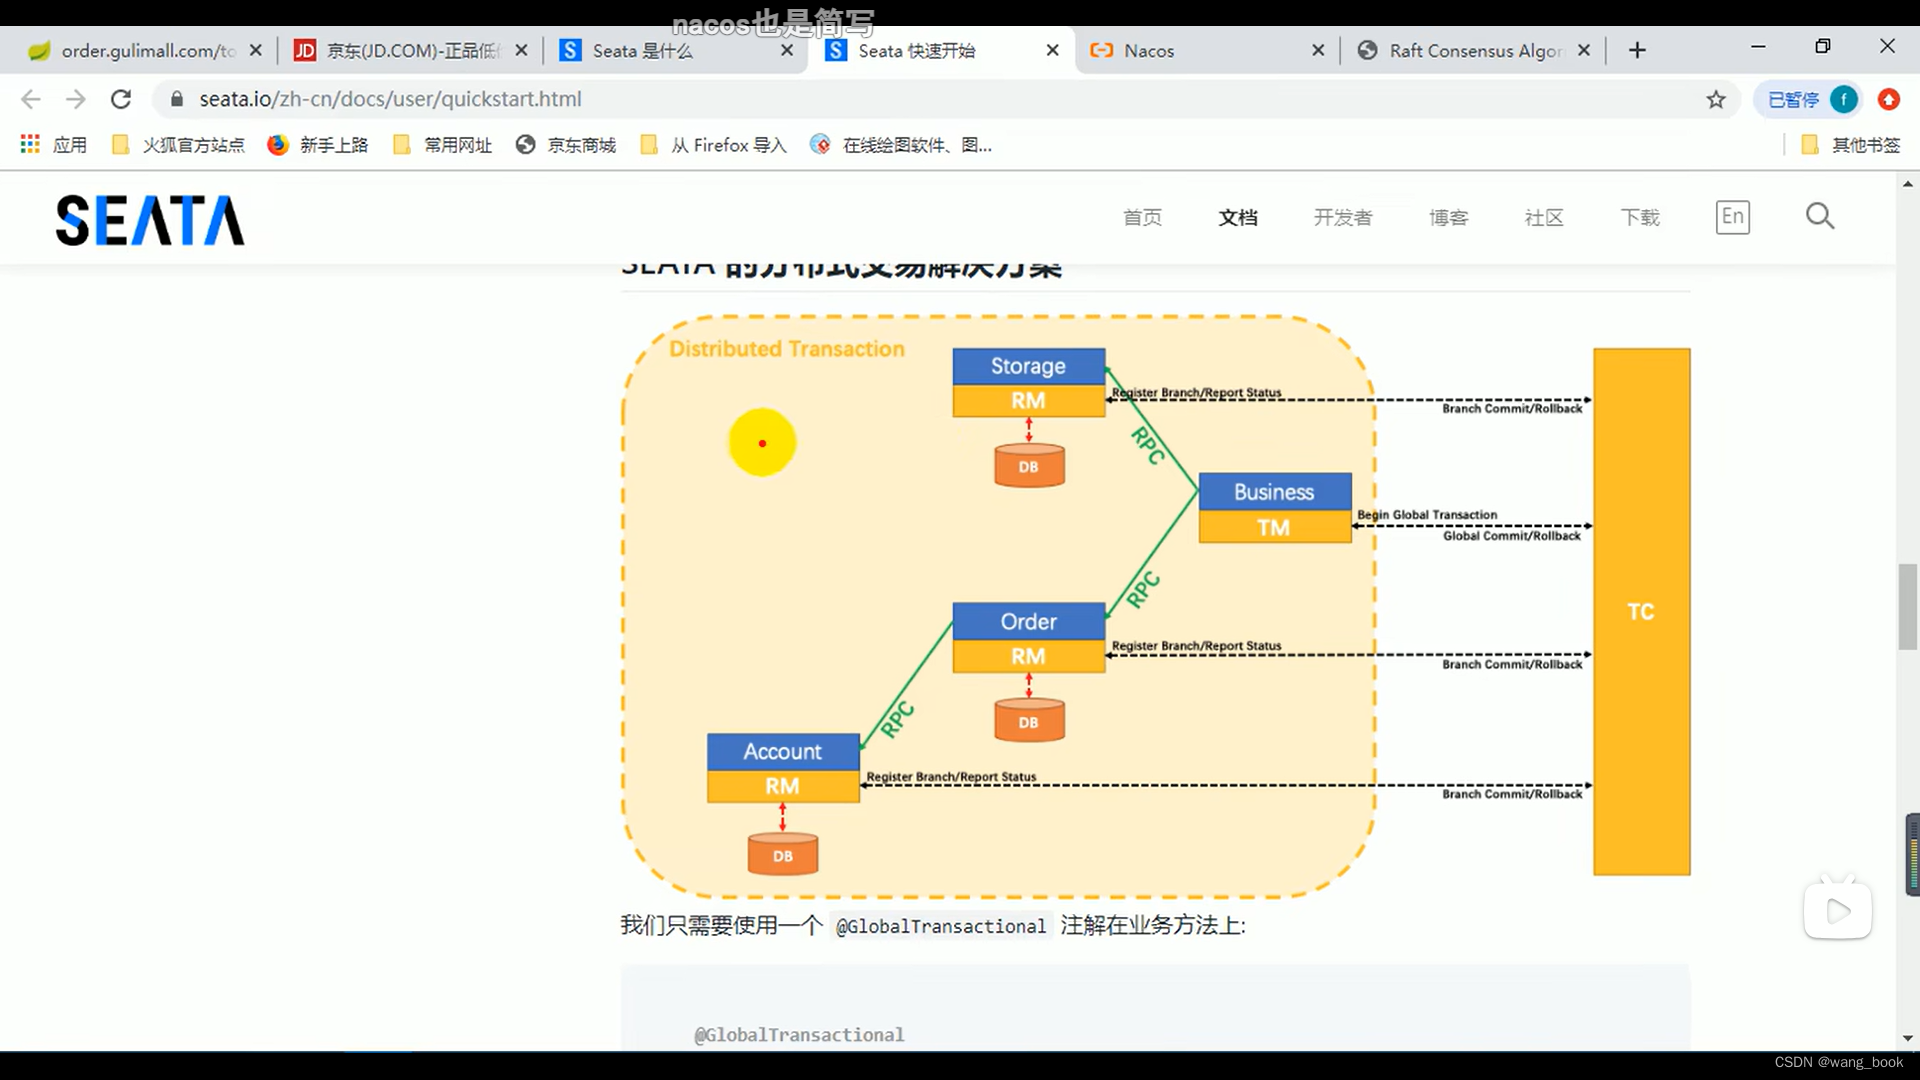Open the browser profile avatar
Image resolution: width=1920 pixels, height=1080 pixels.
pos(1844,99)
